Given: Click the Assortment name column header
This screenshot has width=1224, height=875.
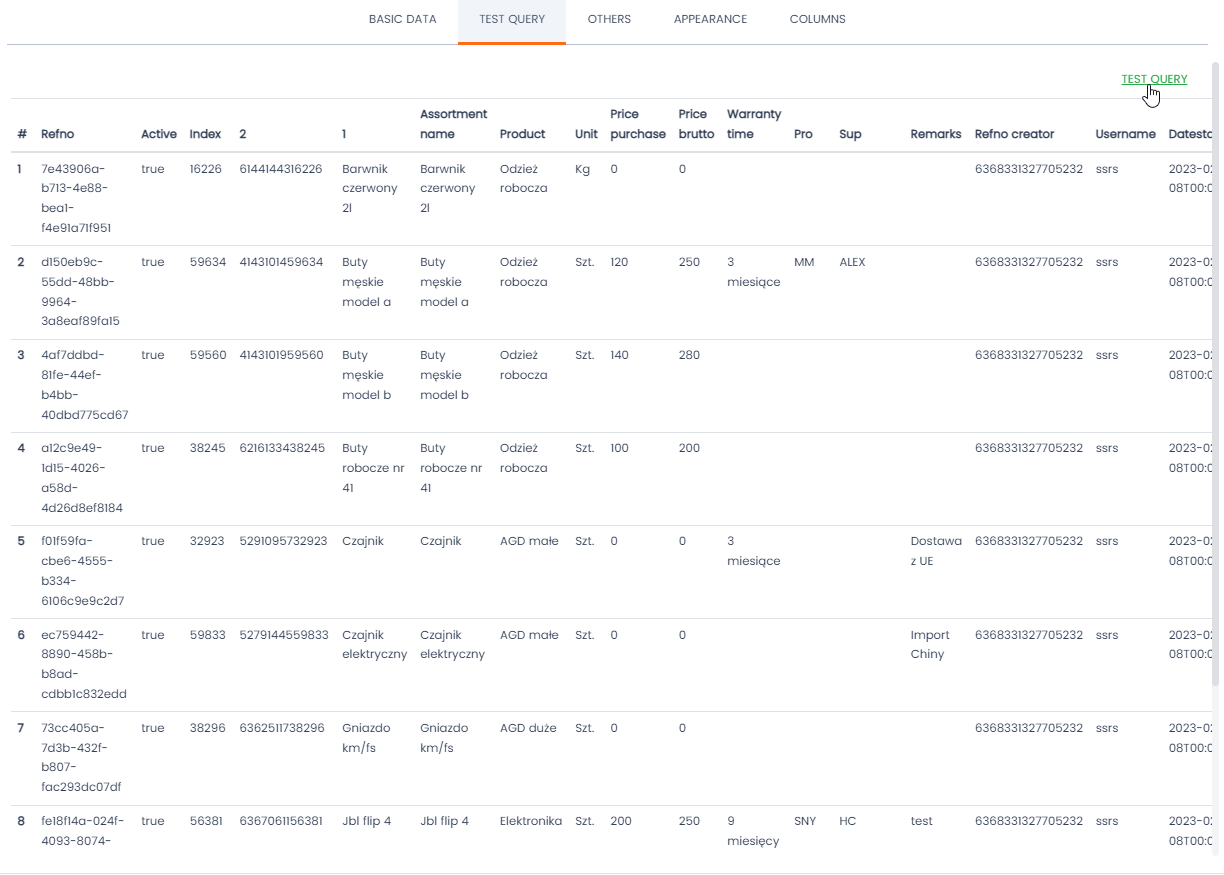Looking at the screenshot, I should point(453,124).
